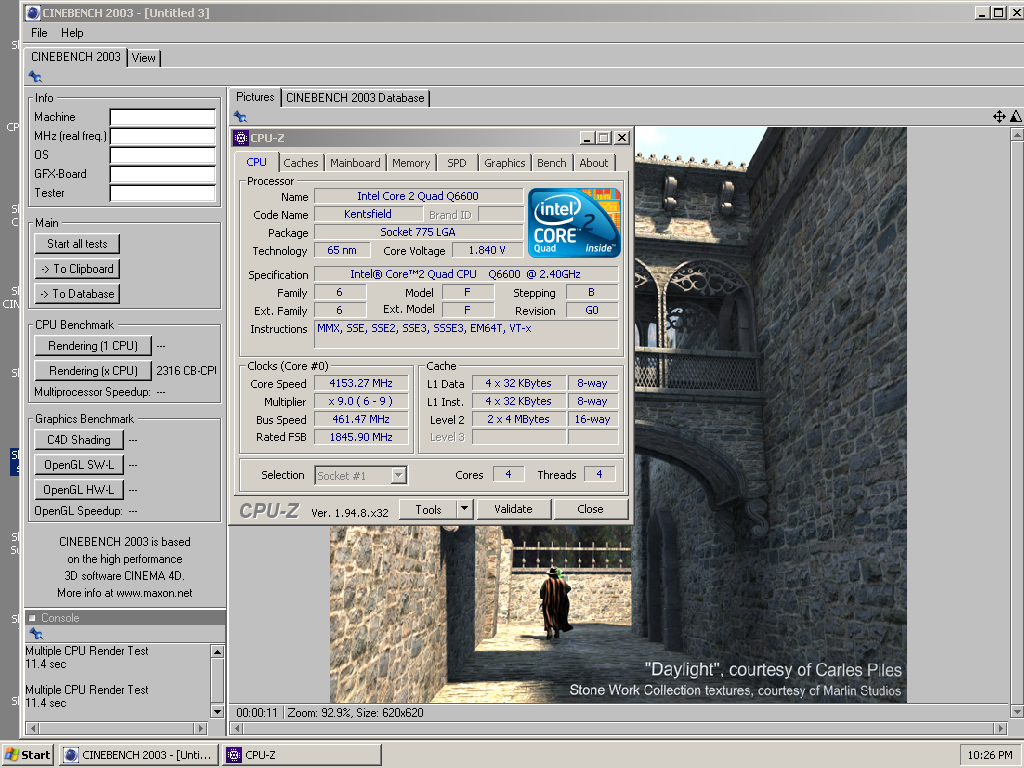Click the zoom triangle icon in picture viewer
Viewport: 1024px width, 768px height.
1016,117
